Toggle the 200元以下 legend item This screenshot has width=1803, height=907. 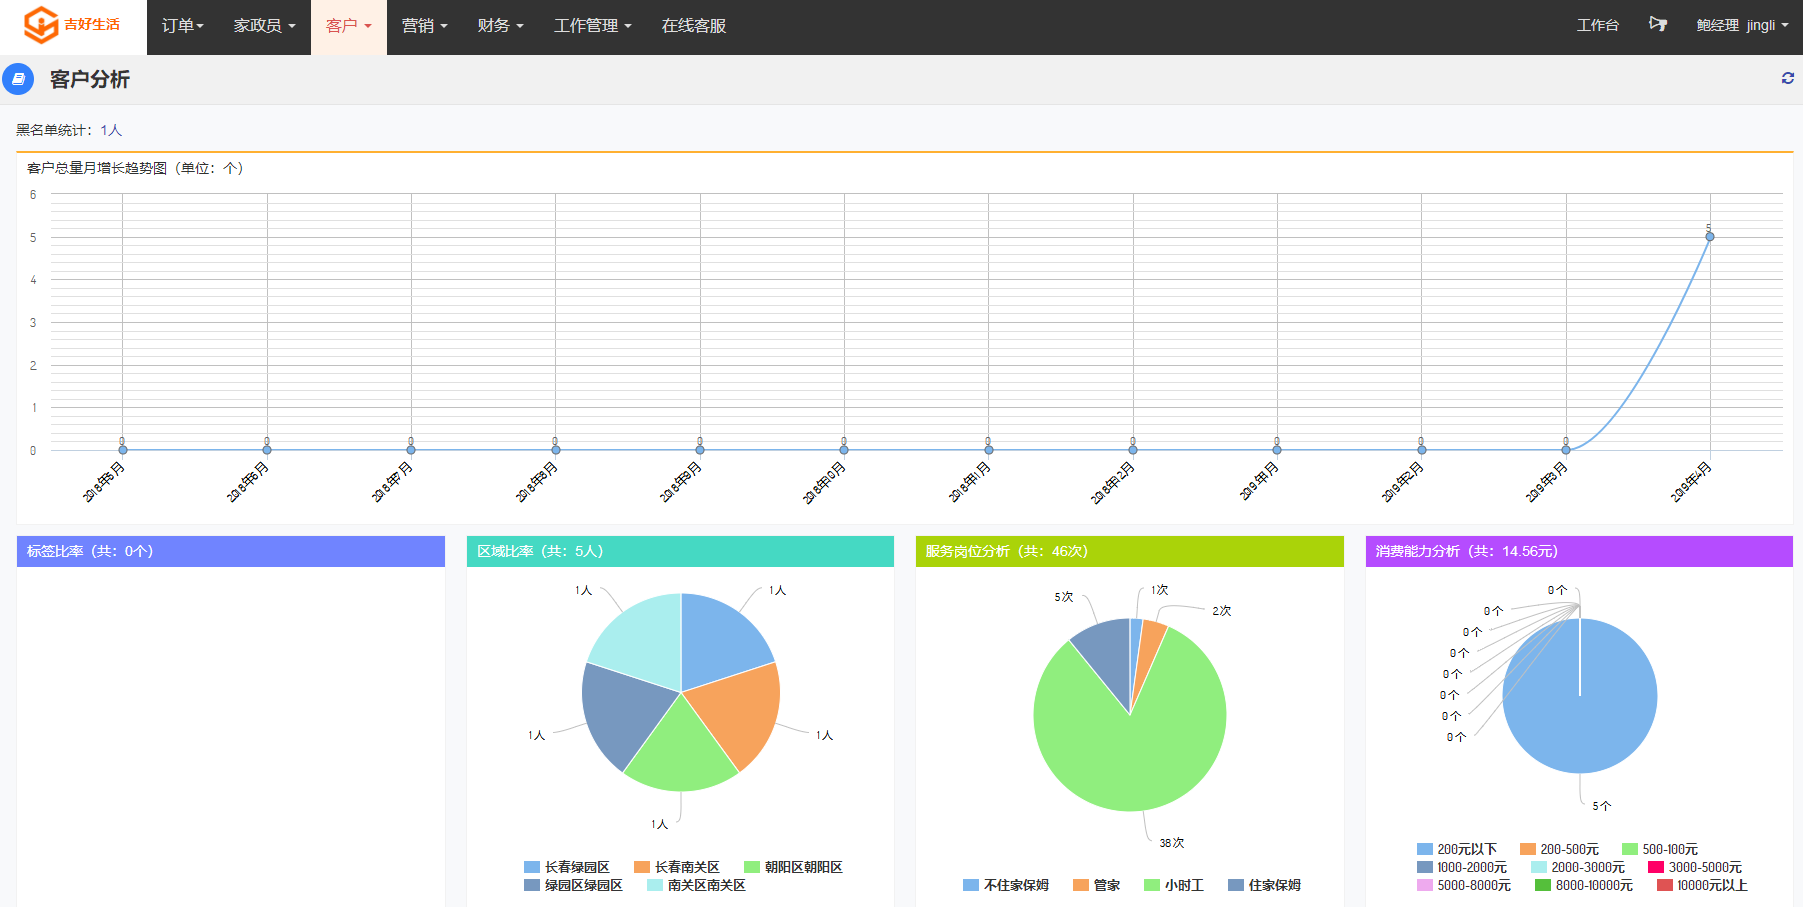click(x=1457, y=849)
